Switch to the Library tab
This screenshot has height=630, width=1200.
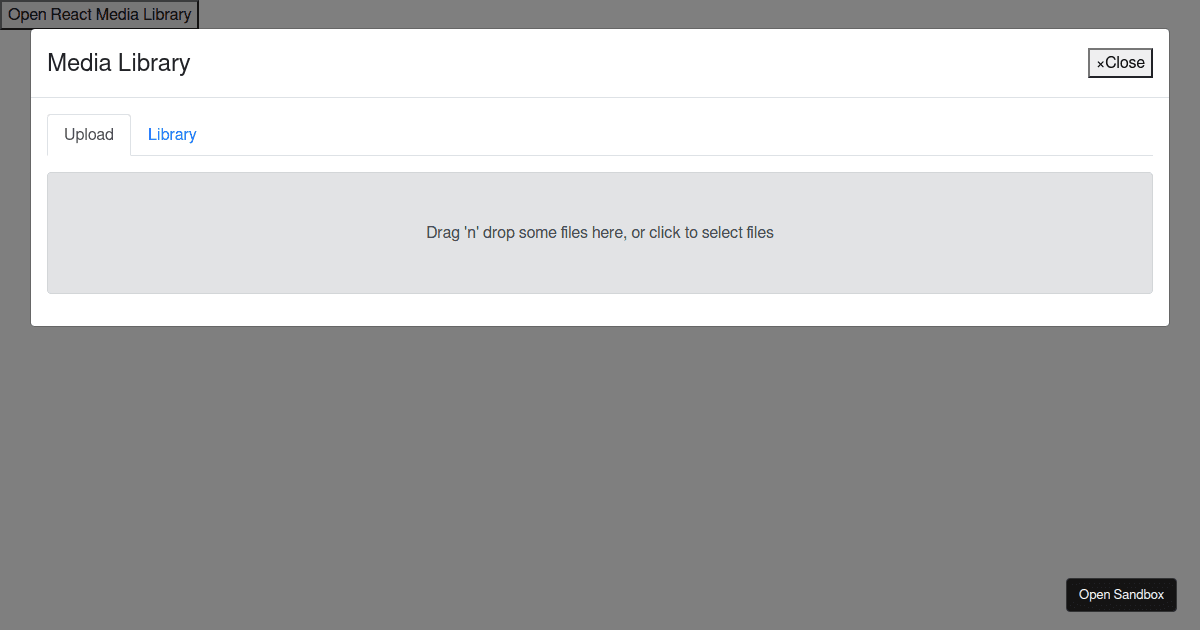point(172,134)
